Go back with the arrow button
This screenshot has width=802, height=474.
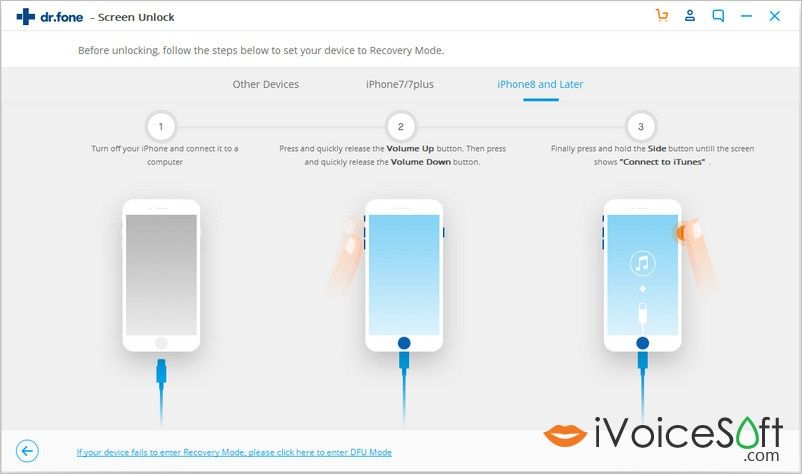[27, 451]
